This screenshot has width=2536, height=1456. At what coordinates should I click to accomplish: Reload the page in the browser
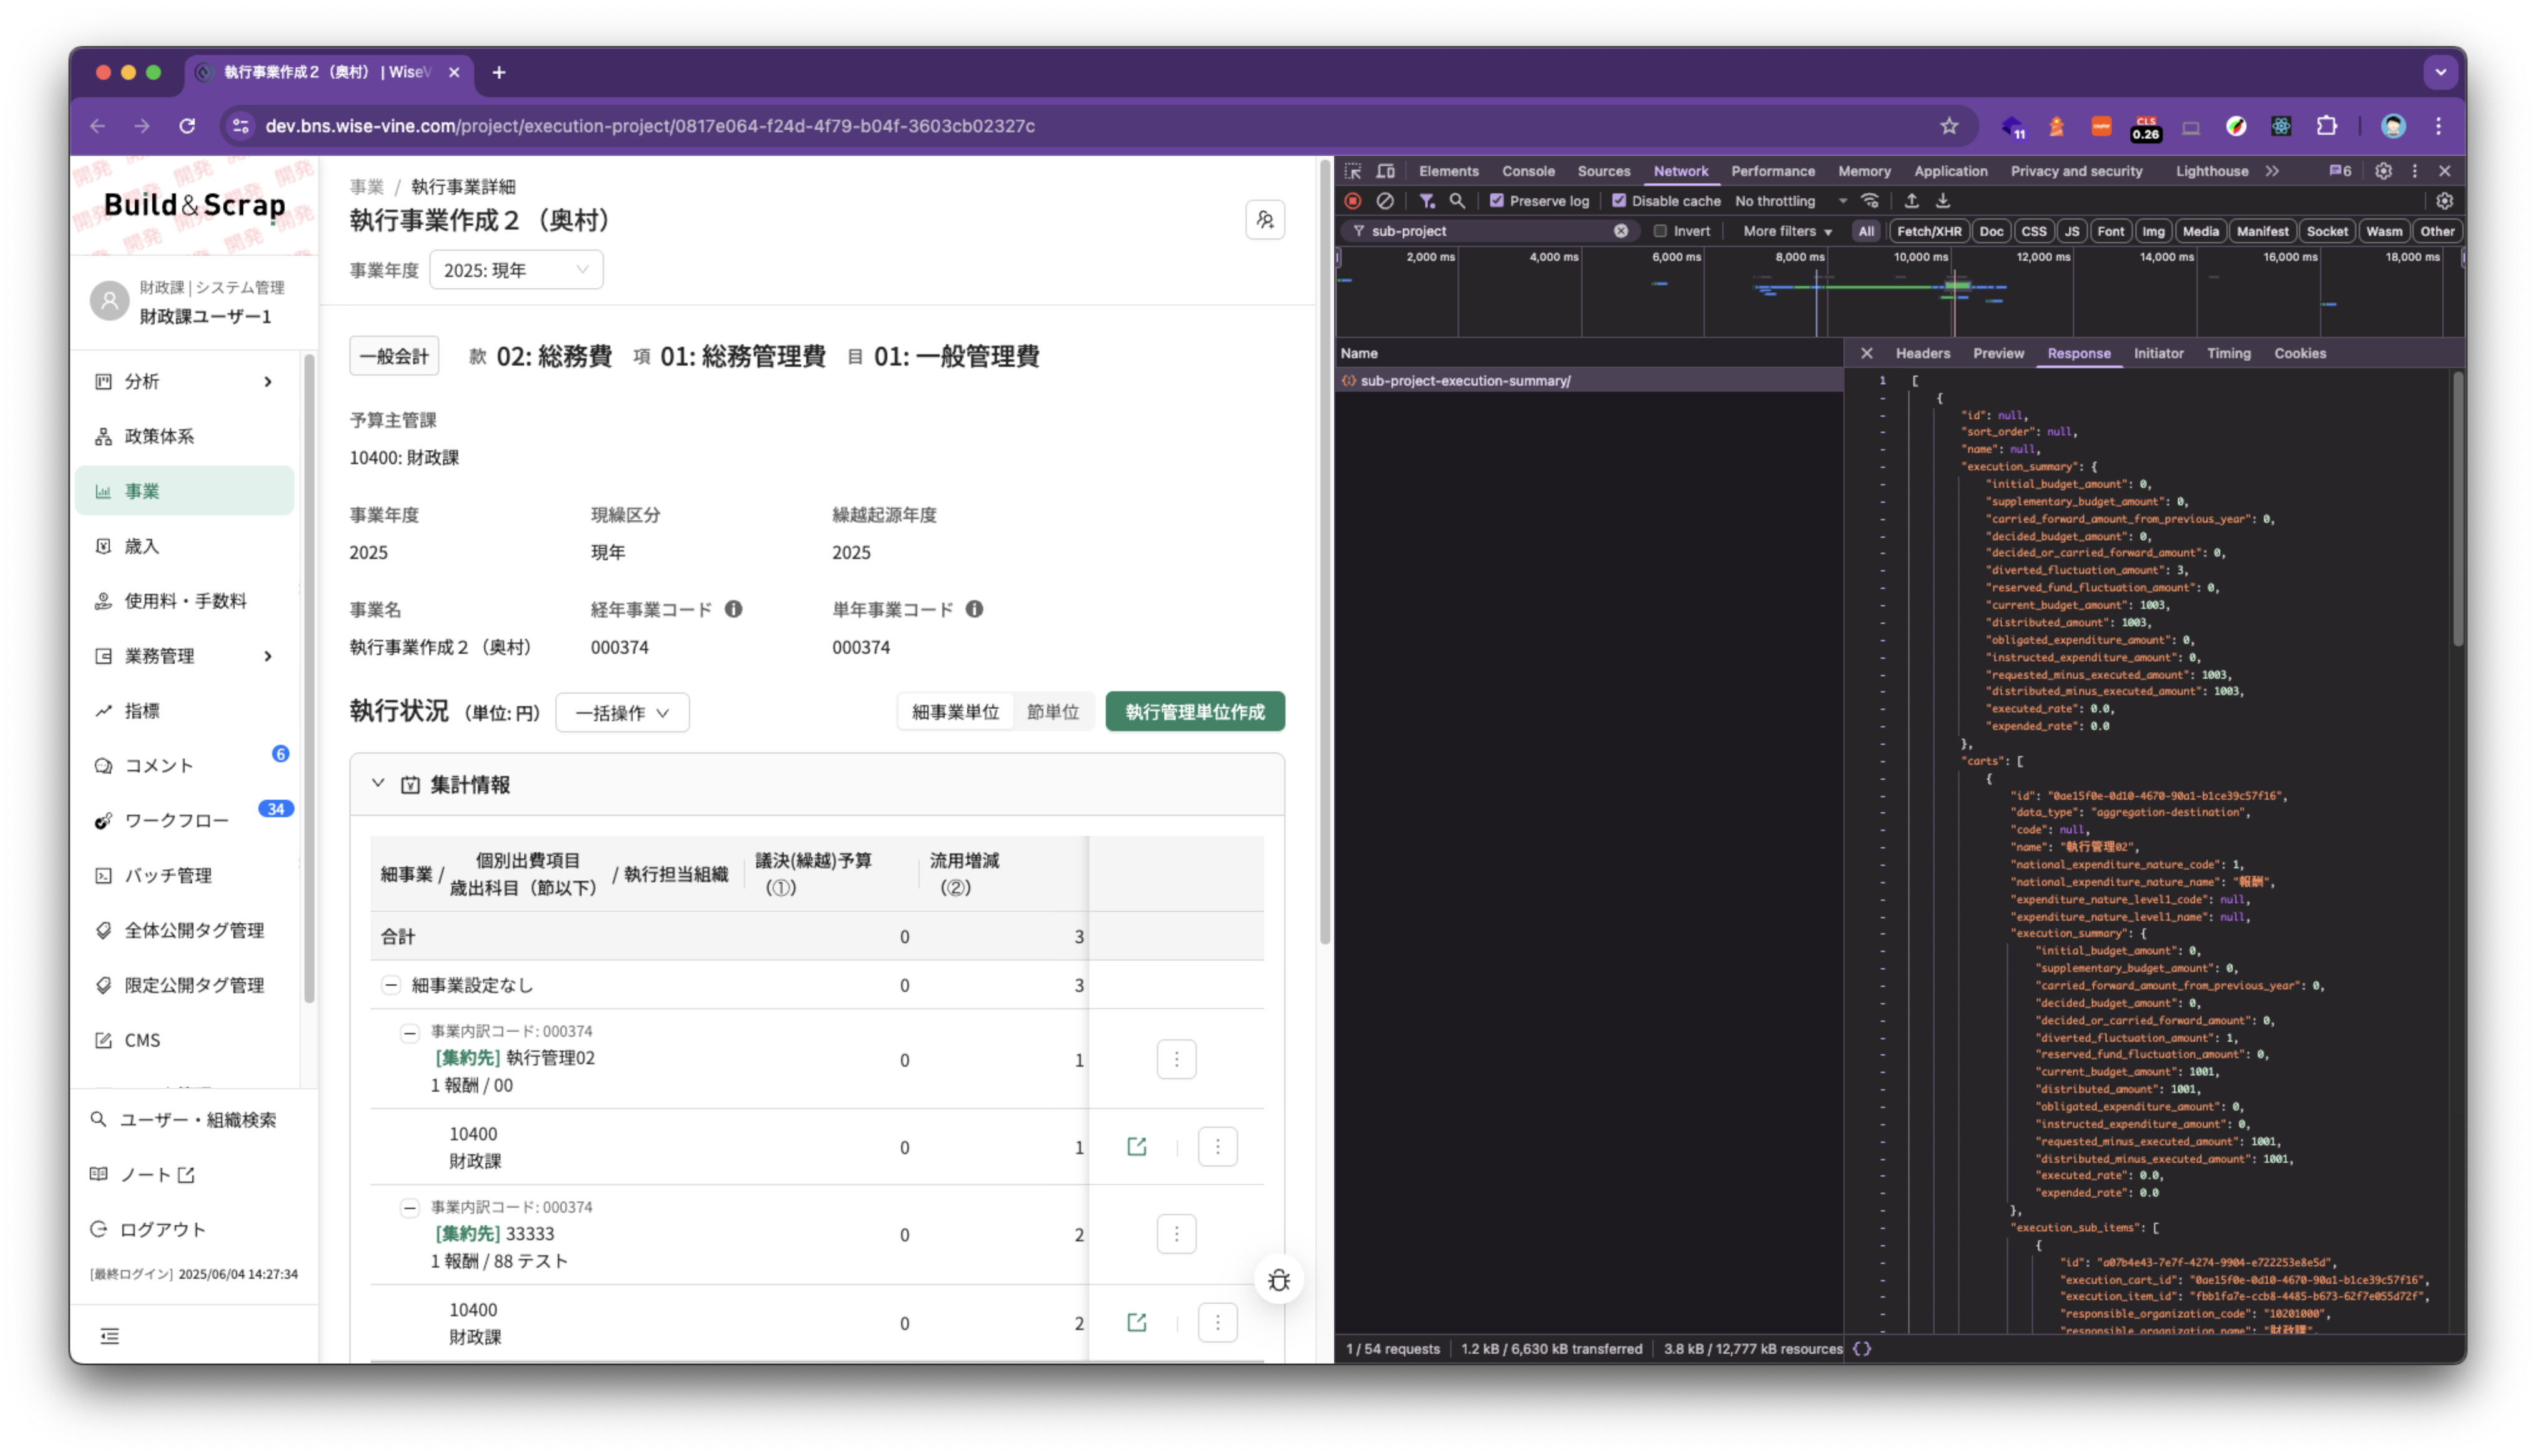point(187,126)
